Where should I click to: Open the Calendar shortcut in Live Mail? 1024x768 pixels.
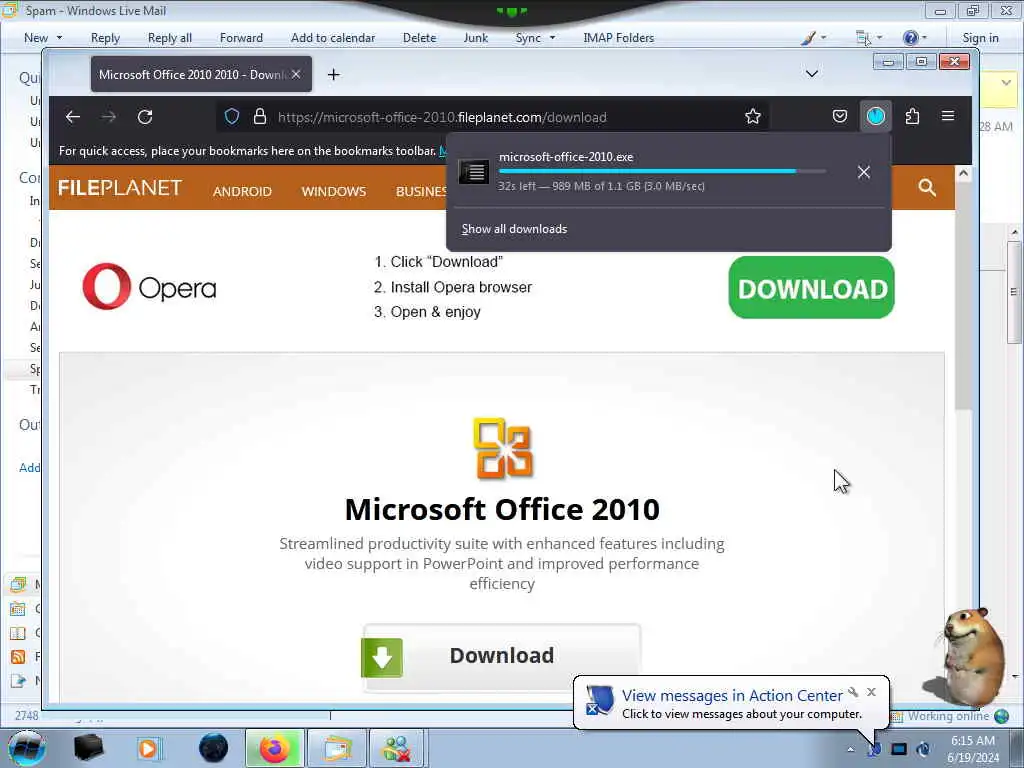[18, 609]
